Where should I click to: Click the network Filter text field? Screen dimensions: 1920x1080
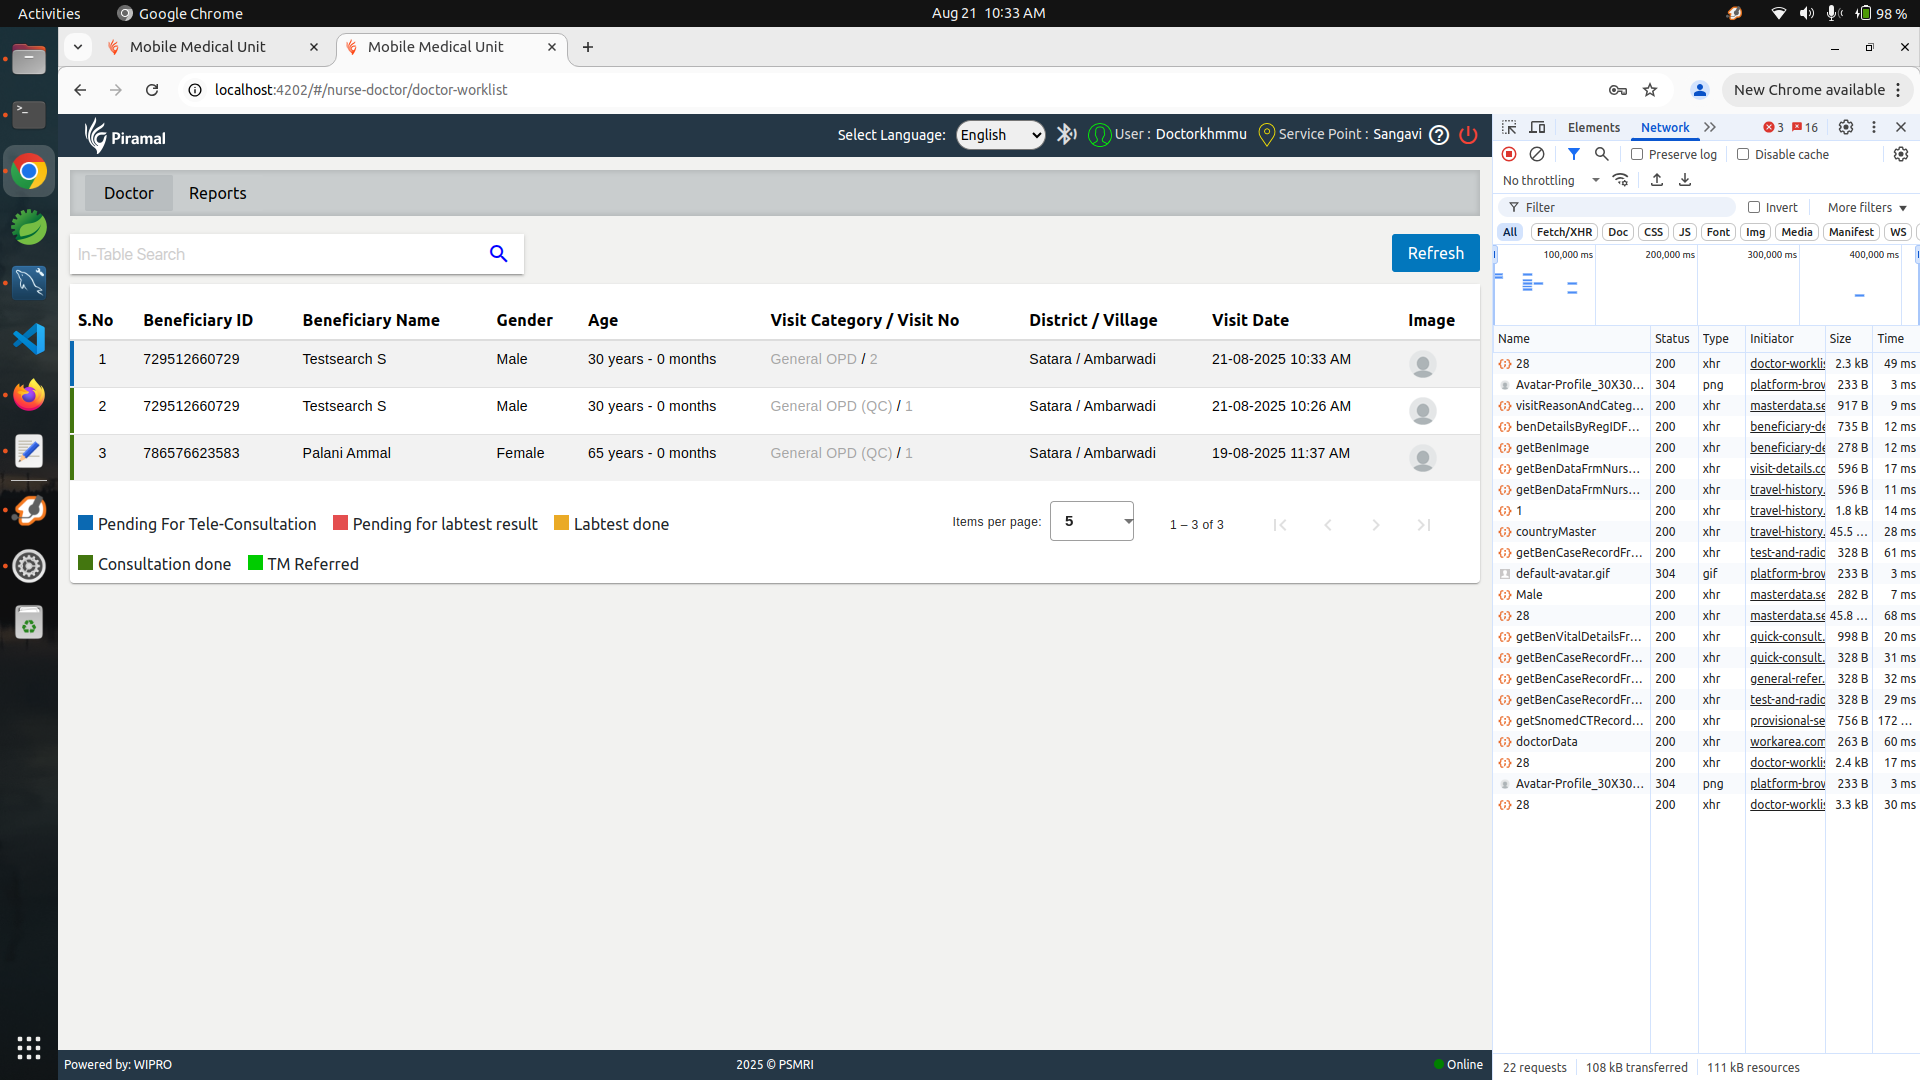point(1617,207)
